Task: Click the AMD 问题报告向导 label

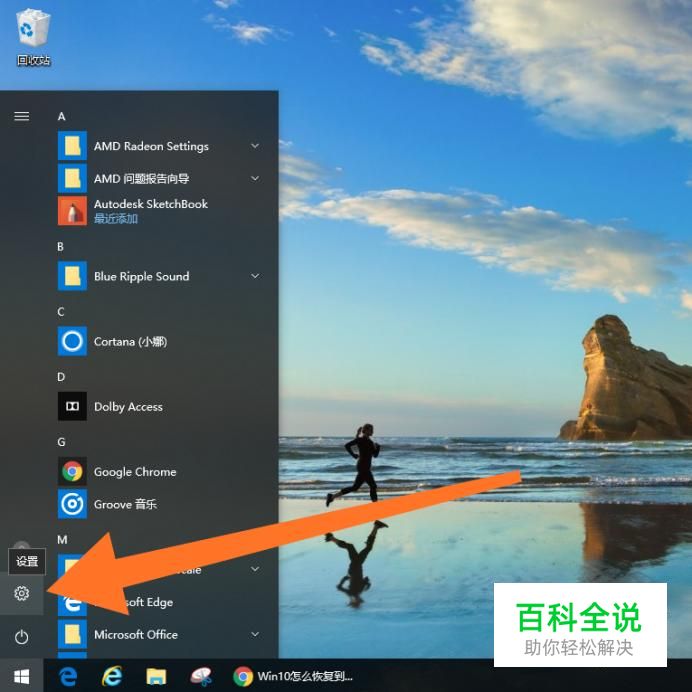Action: tap(141, 178)
